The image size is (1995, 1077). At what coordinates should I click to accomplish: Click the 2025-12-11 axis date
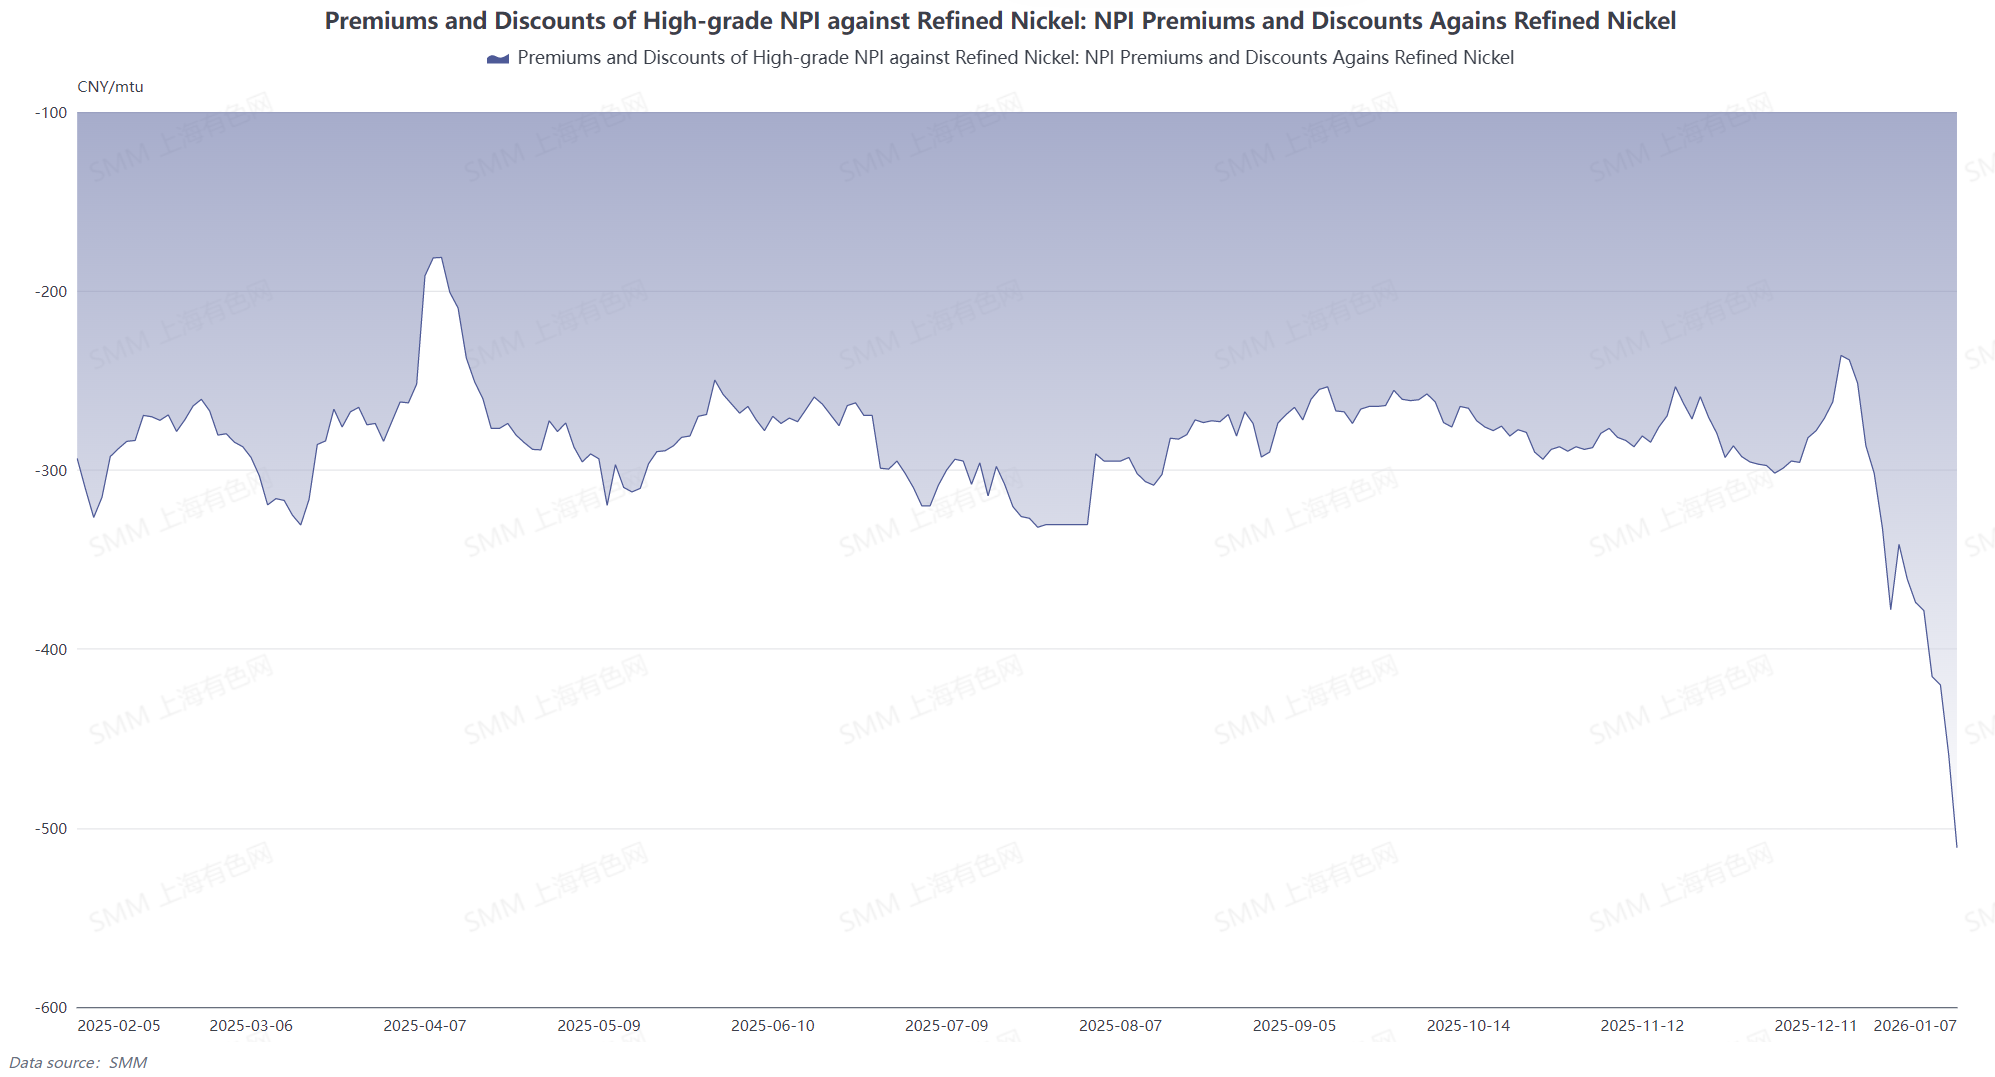[x=1816, y=1026]
